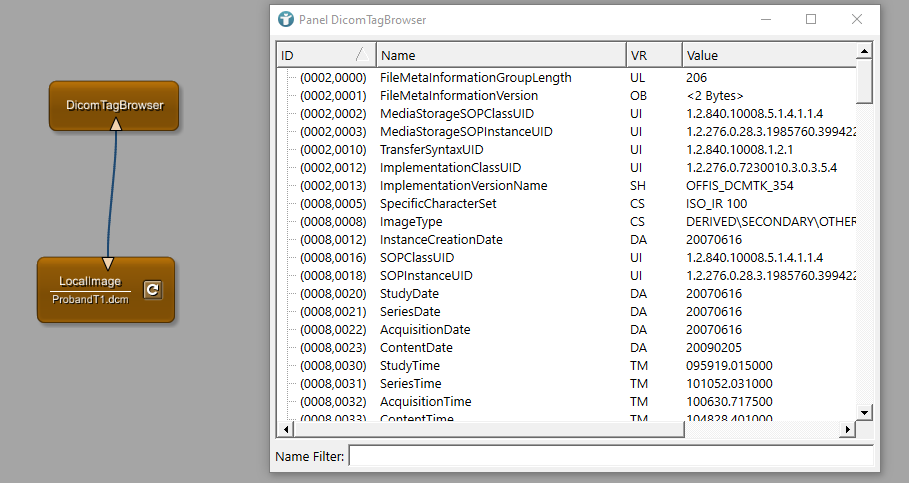The image size is (909, 483).
Task: Click into the Name Filter field
Action: click(610, 456)
